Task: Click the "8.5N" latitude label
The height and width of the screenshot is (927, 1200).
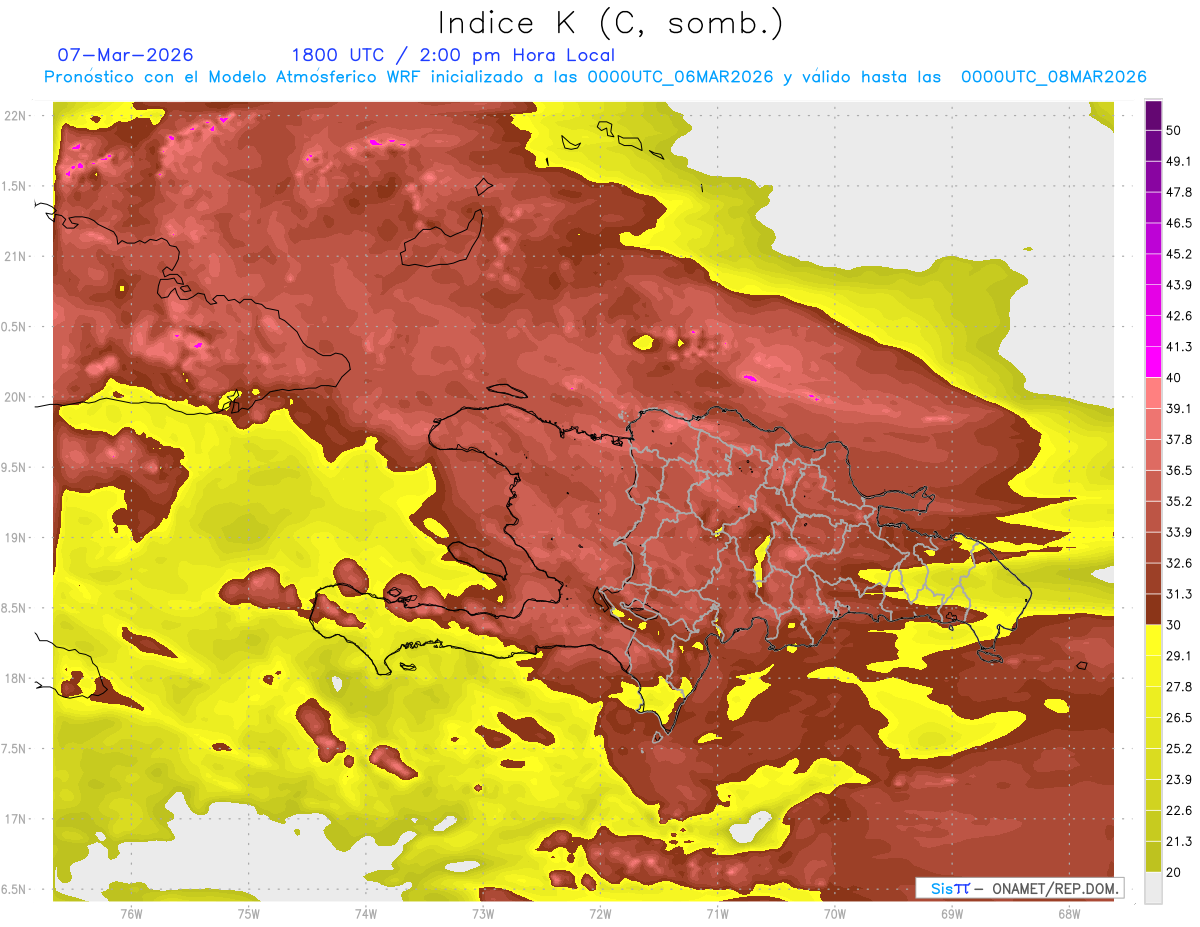Action: [14, 608]
